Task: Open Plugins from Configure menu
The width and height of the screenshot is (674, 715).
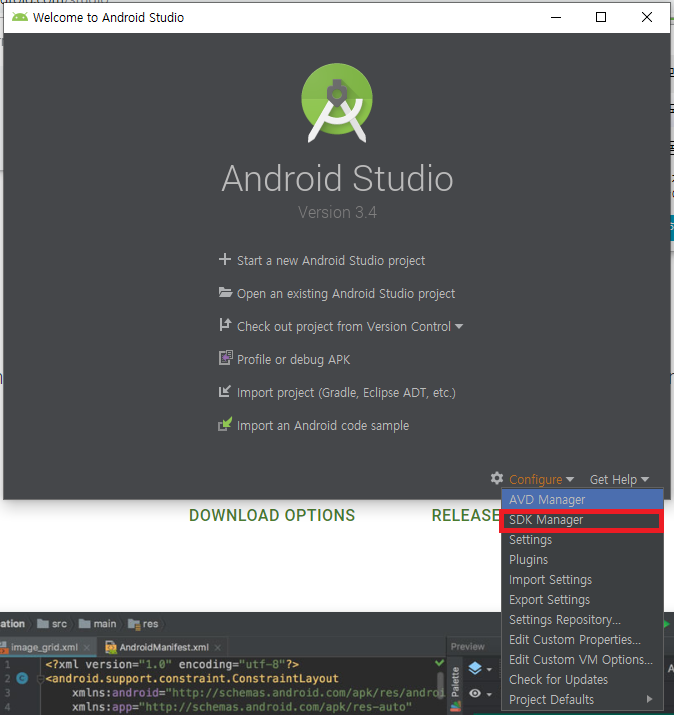Action: [582, 560]
